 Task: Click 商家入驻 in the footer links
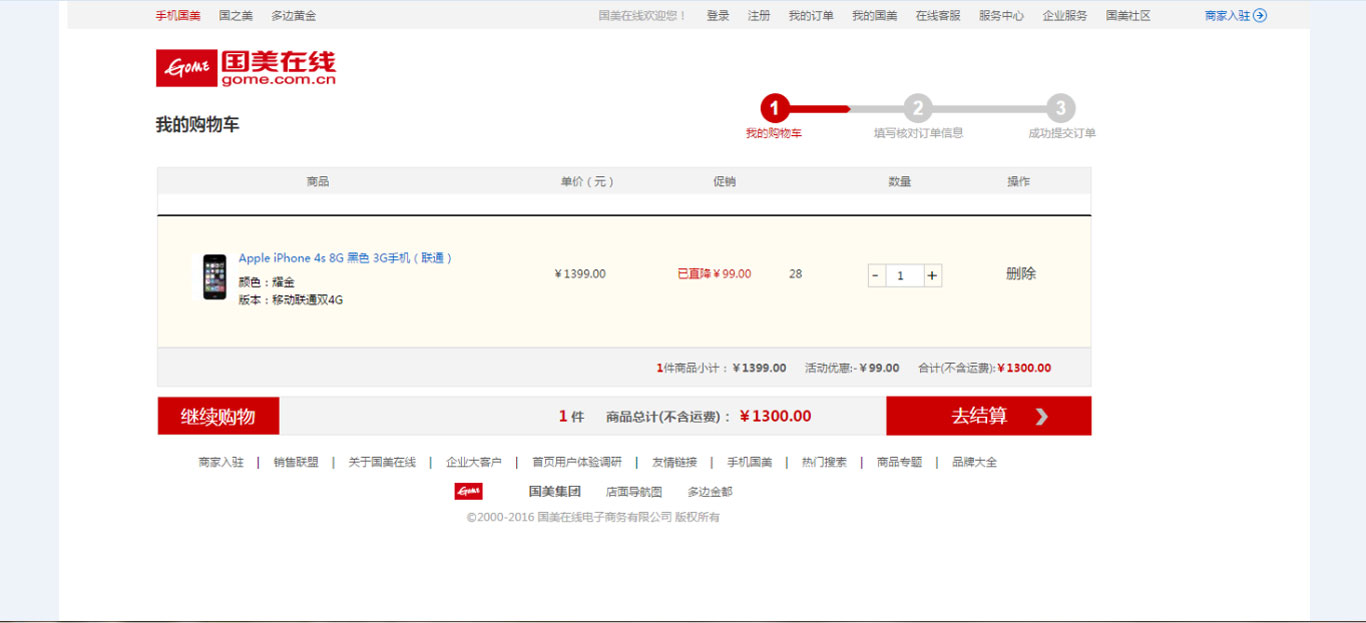pos(221,462)
